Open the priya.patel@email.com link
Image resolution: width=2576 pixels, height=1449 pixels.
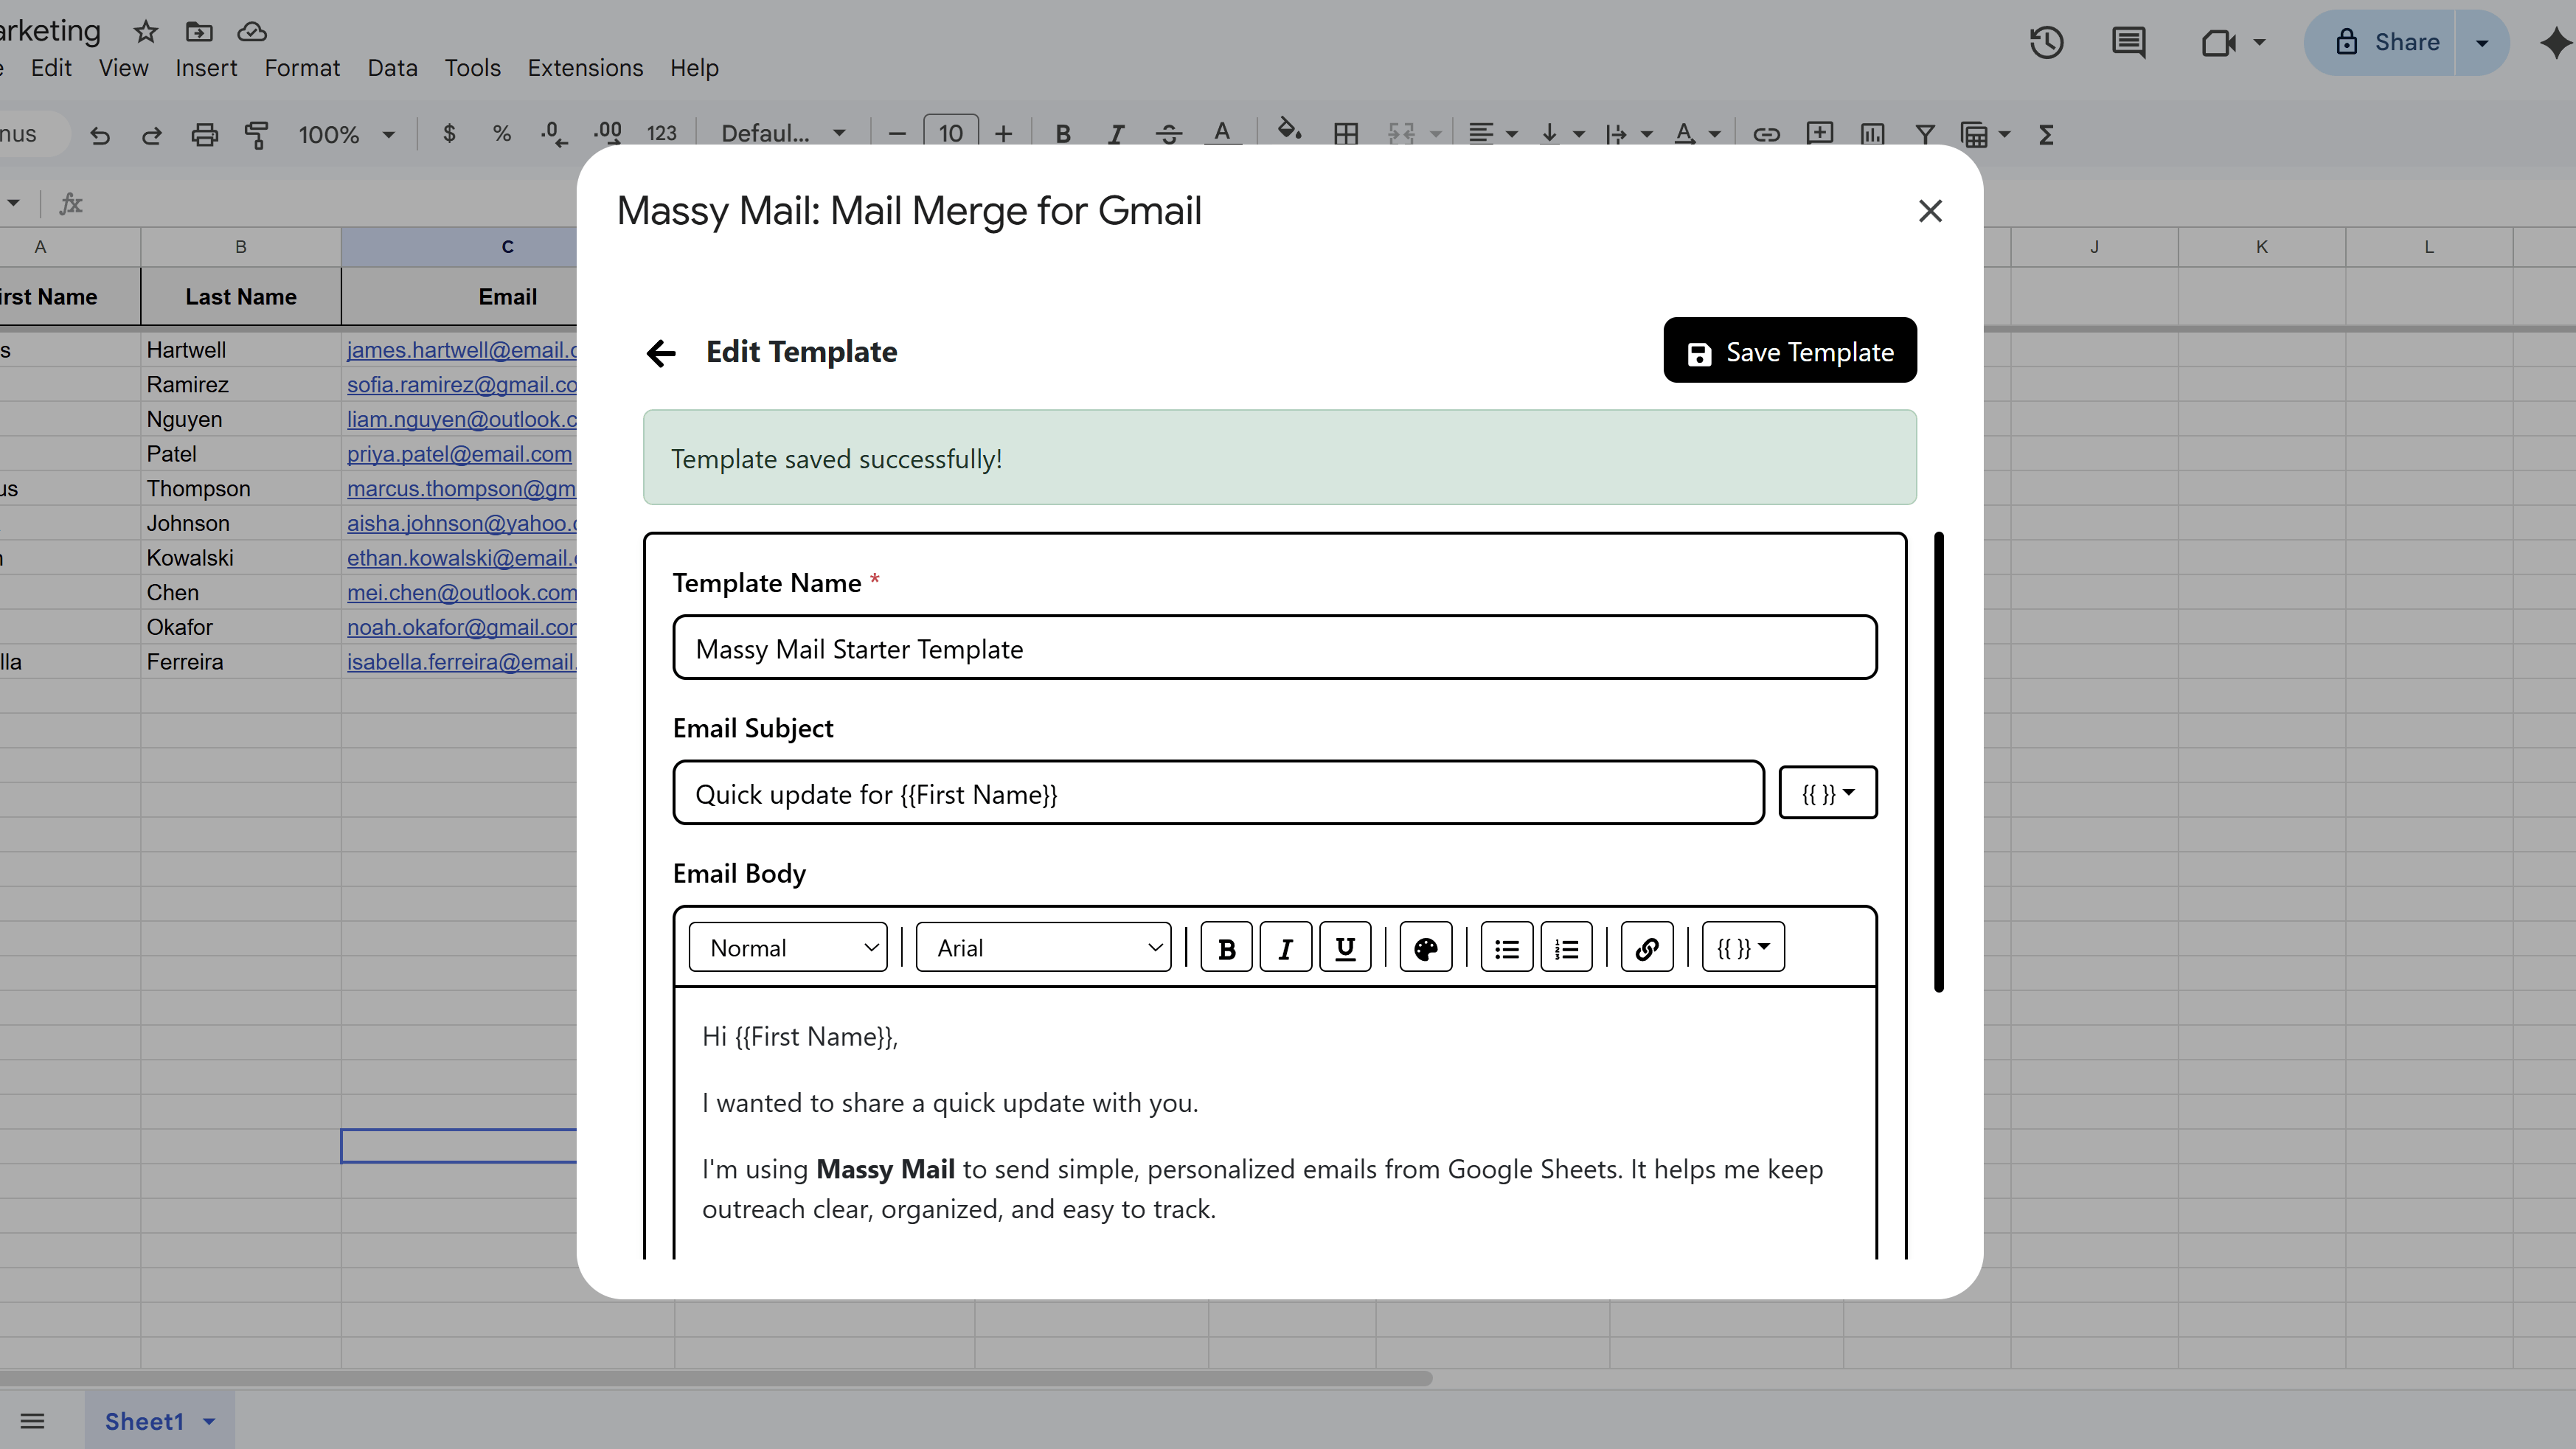click(x=459, y=454)
